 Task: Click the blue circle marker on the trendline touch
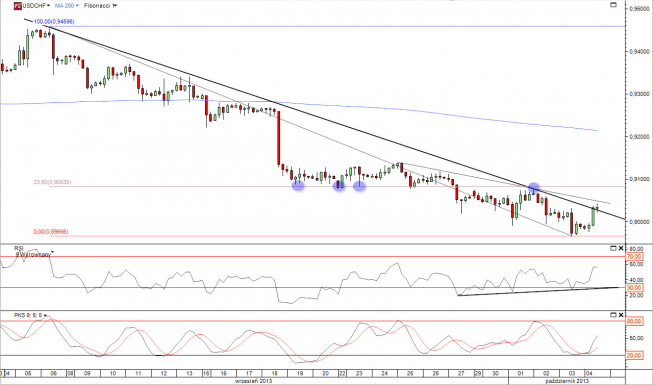(533, 188)
